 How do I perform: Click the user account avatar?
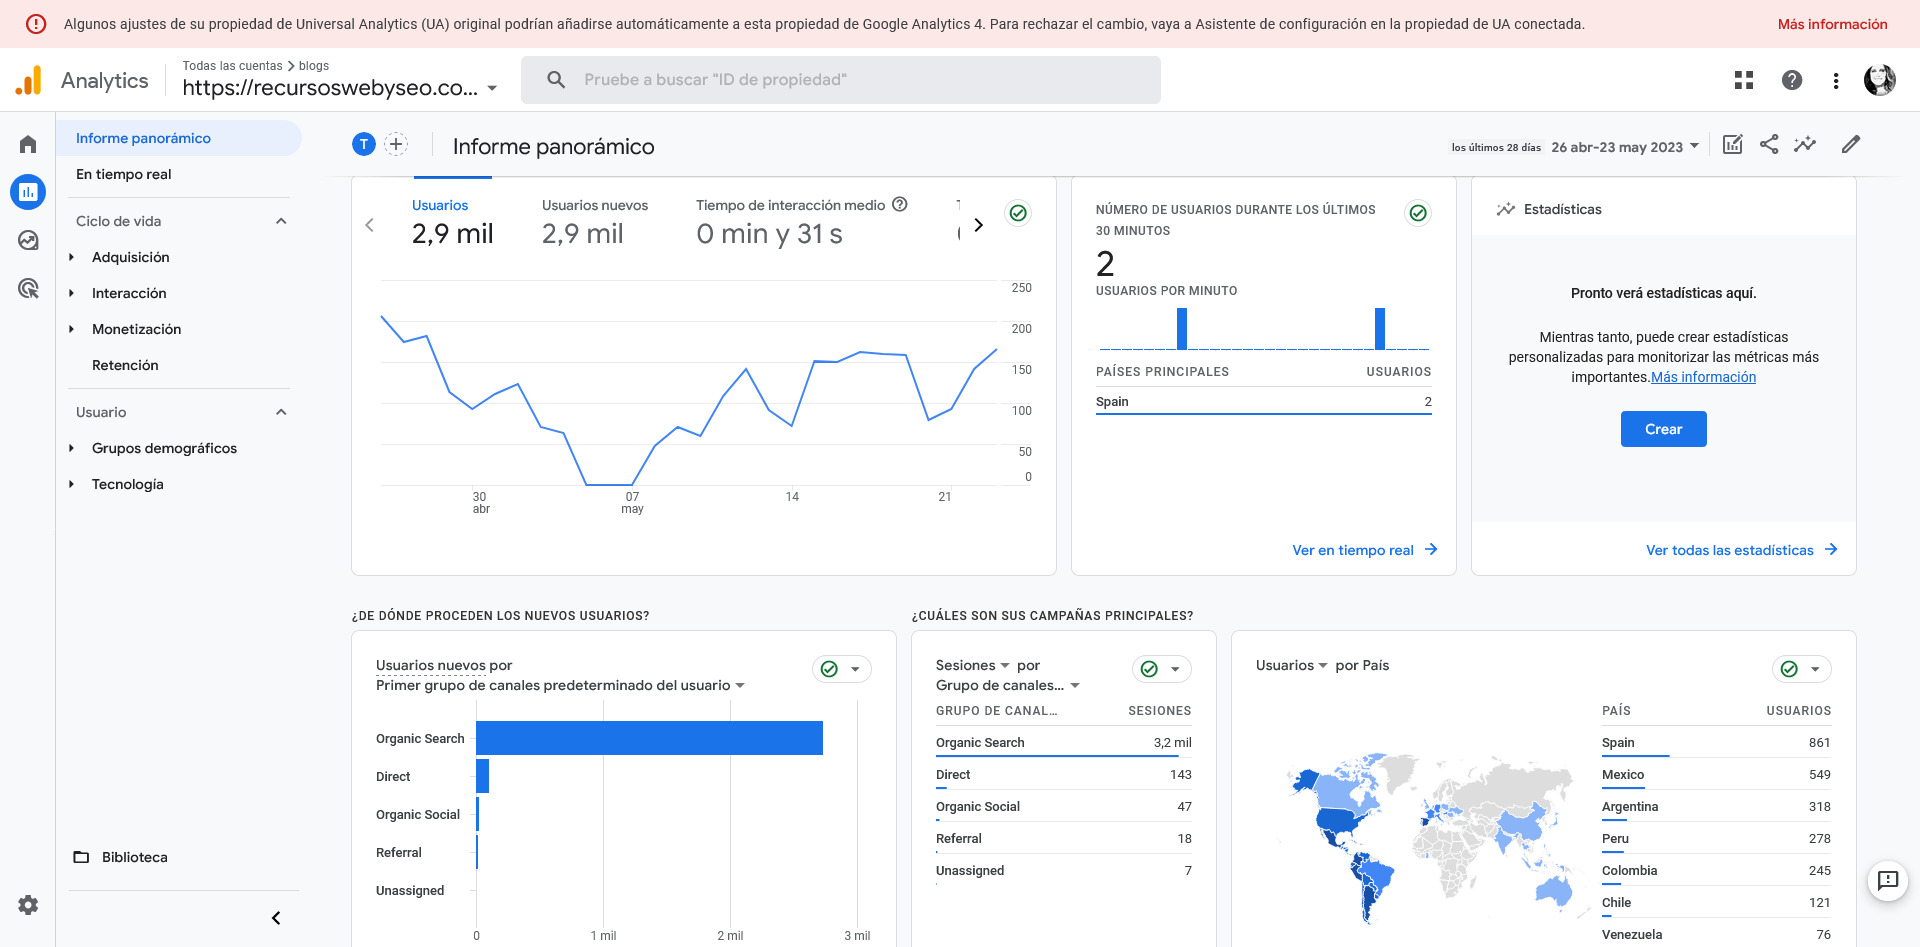(x=1880, y=80)
